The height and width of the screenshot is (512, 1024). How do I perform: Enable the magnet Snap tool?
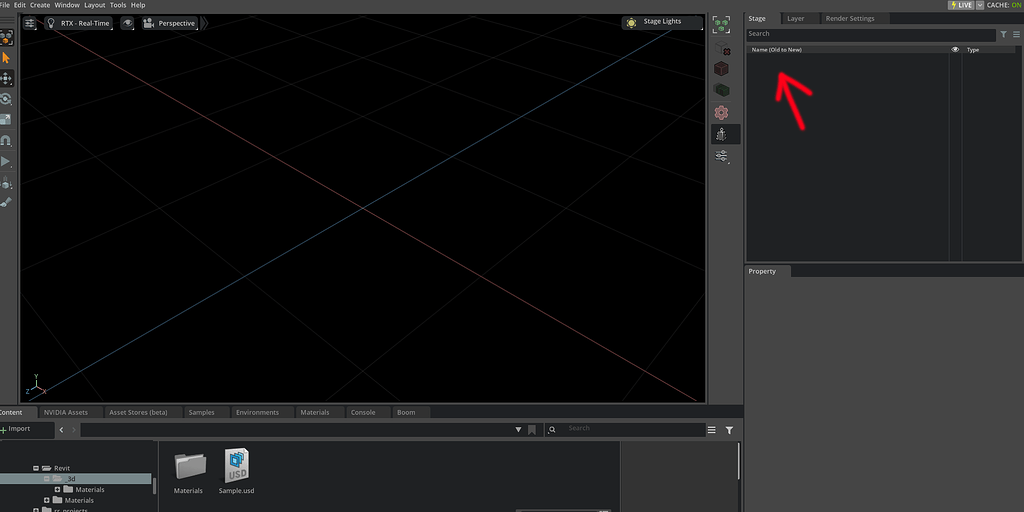[x=6, y=141]
